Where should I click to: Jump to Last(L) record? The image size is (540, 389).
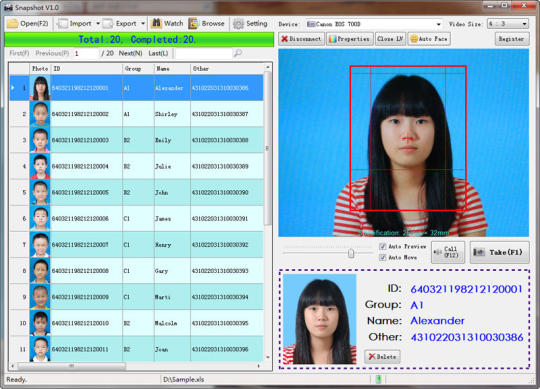pos(158,53)
